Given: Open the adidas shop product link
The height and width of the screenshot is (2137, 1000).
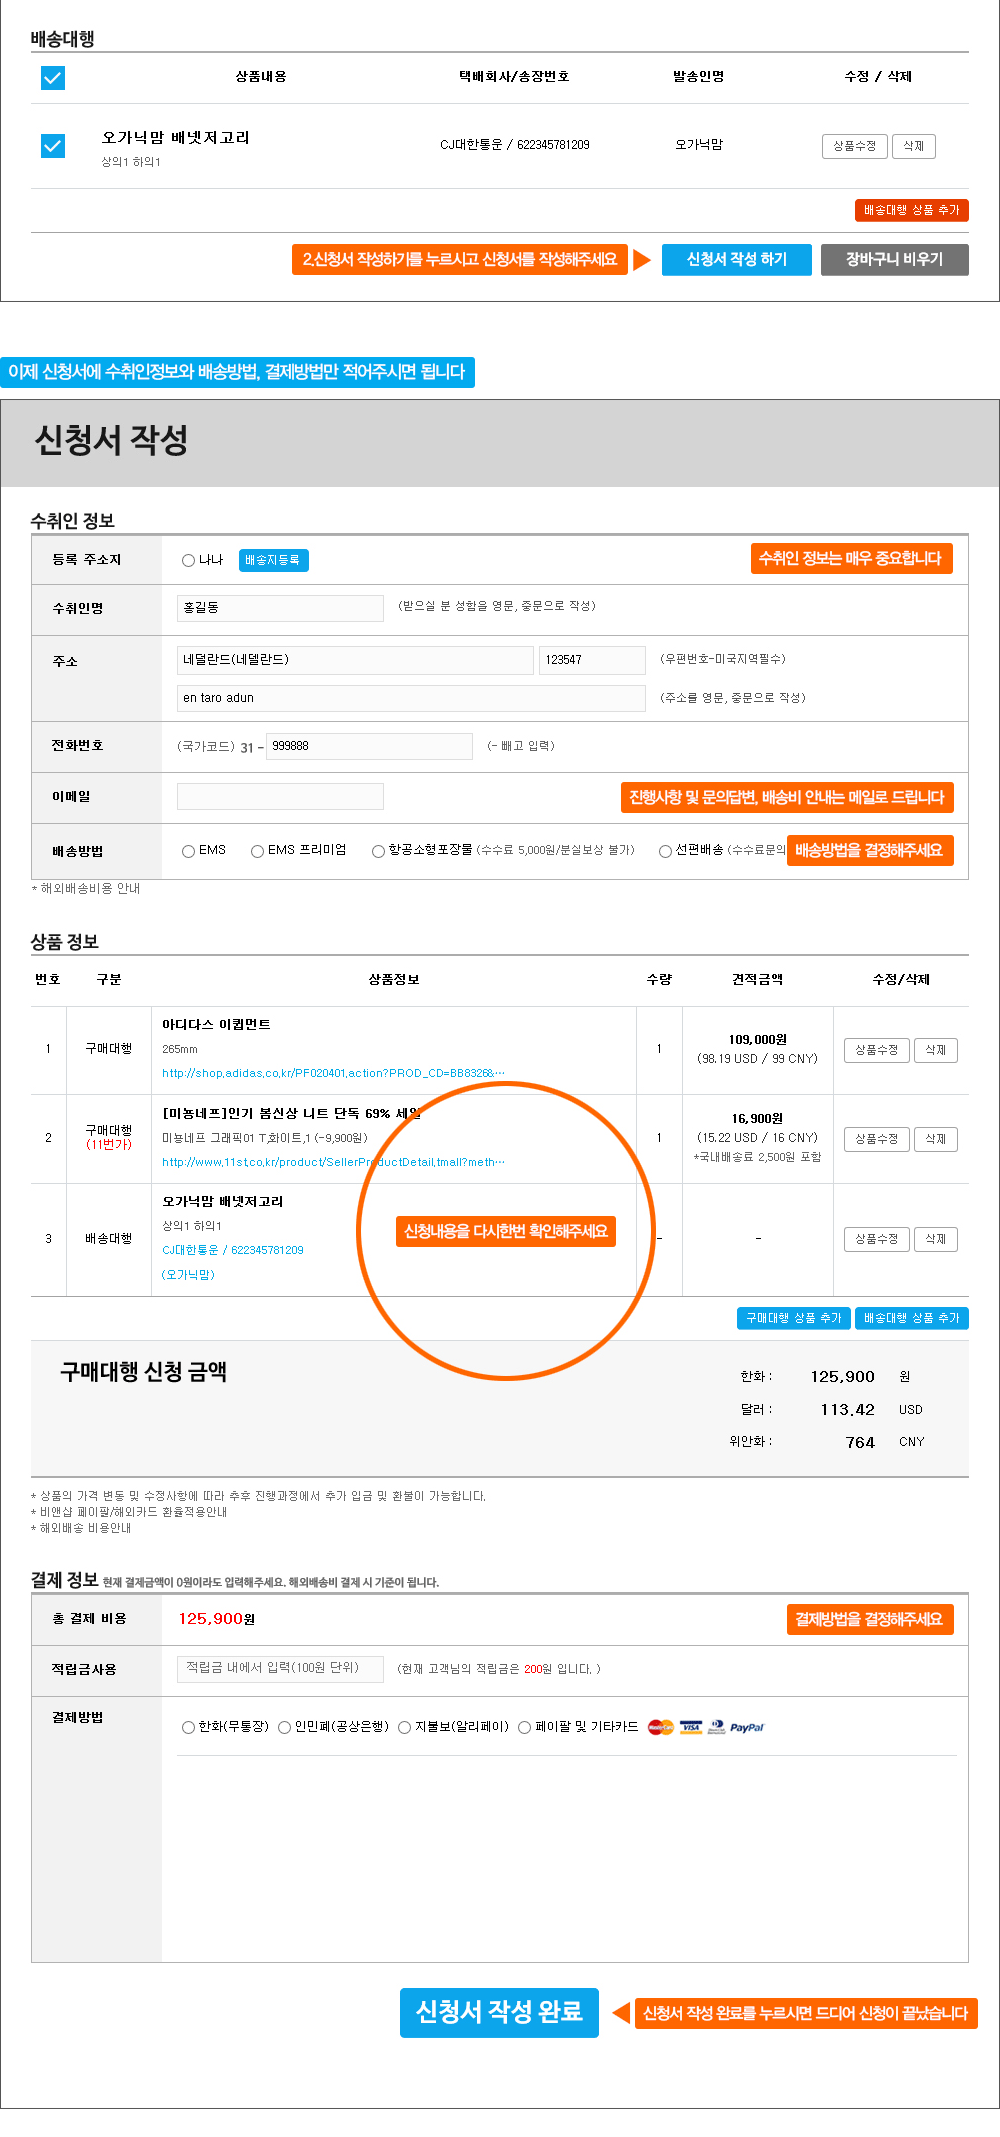Looking at the screenshot, I should [x=333, y=1073].
